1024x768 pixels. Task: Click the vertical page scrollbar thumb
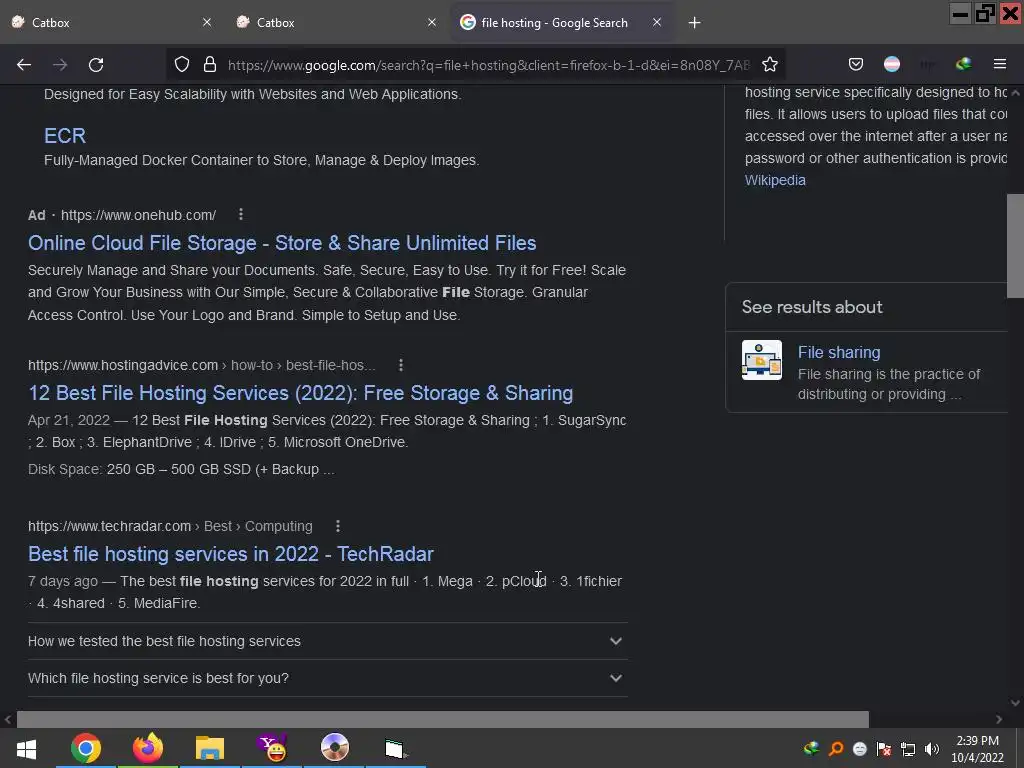coord(1015,246)
